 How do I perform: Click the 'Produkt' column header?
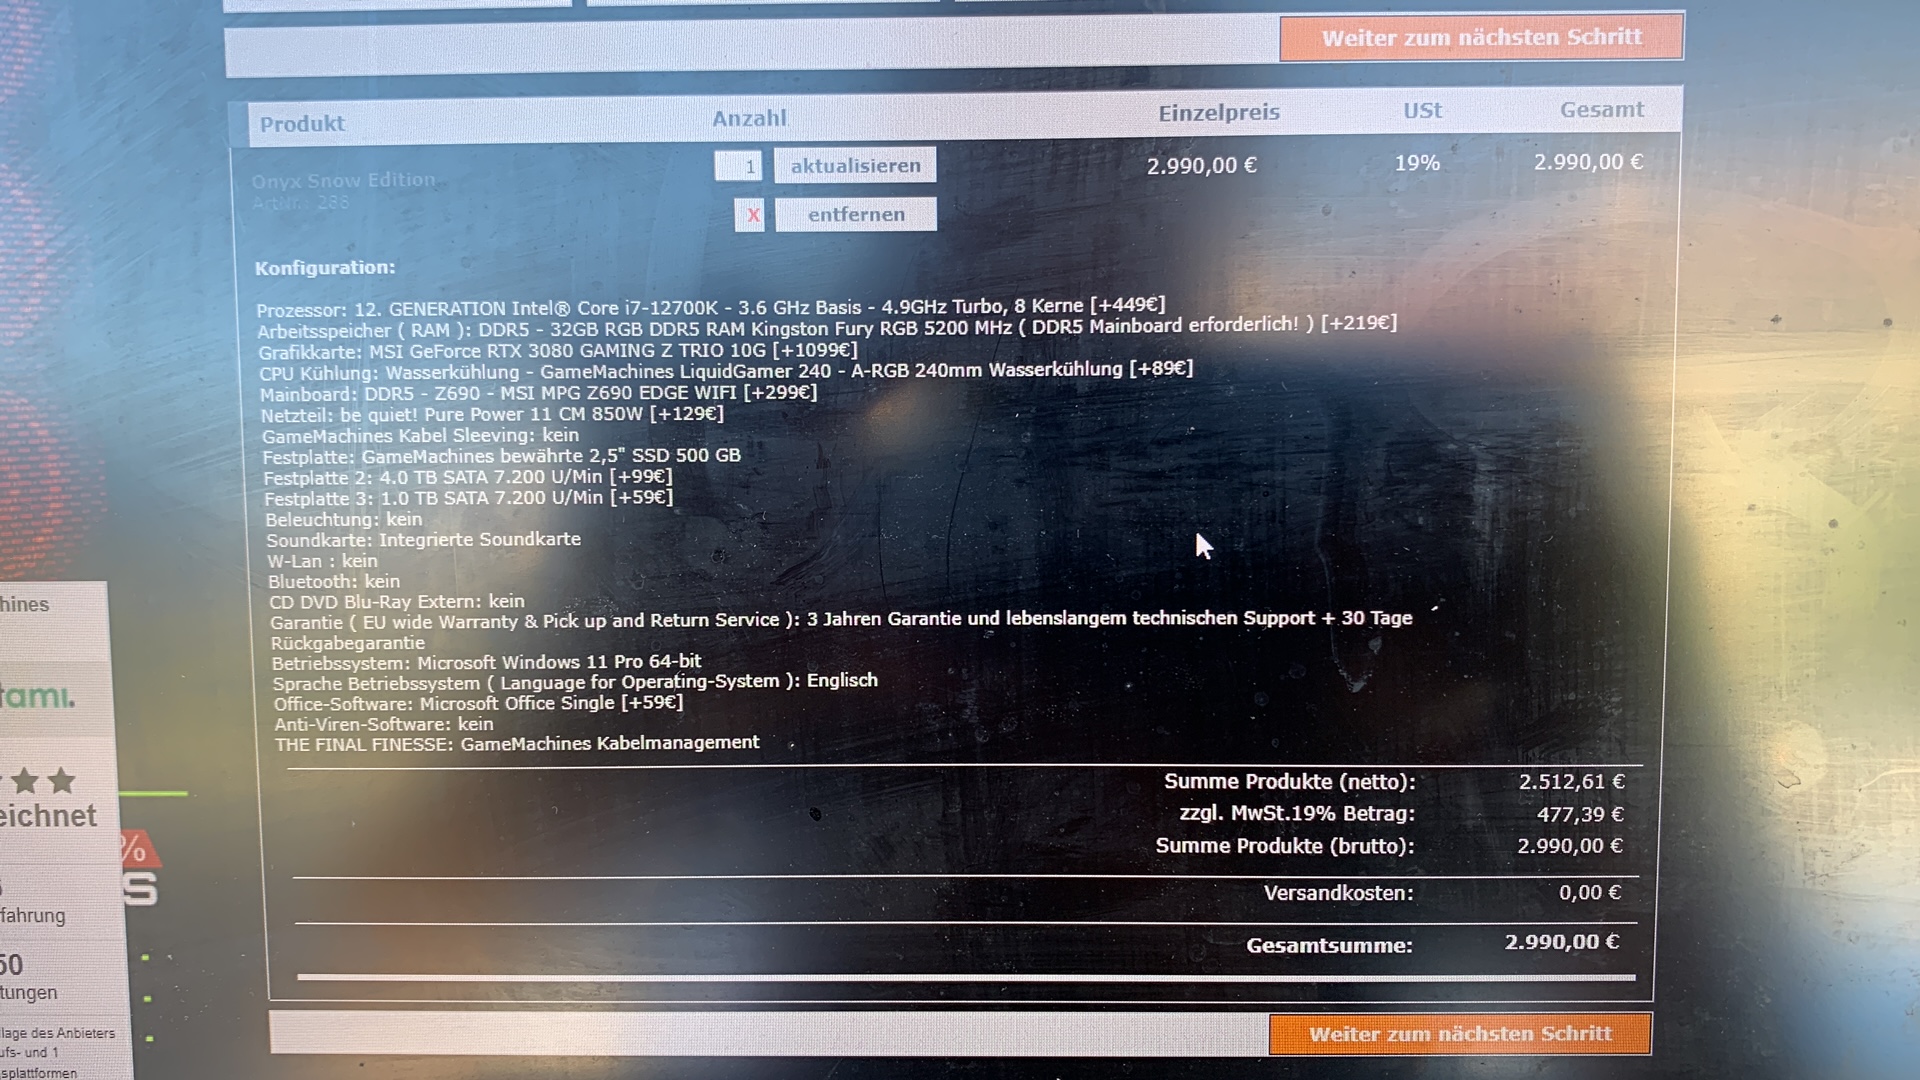tap(302, 124)
